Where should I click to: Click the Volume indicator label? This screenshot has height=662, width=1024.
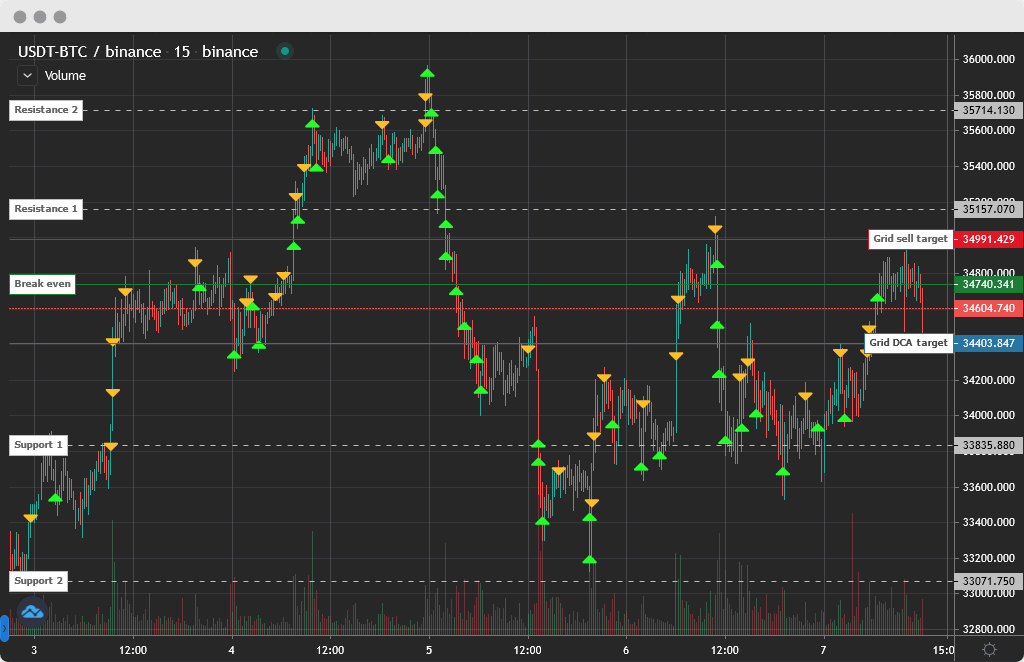[x=65, y=76]
